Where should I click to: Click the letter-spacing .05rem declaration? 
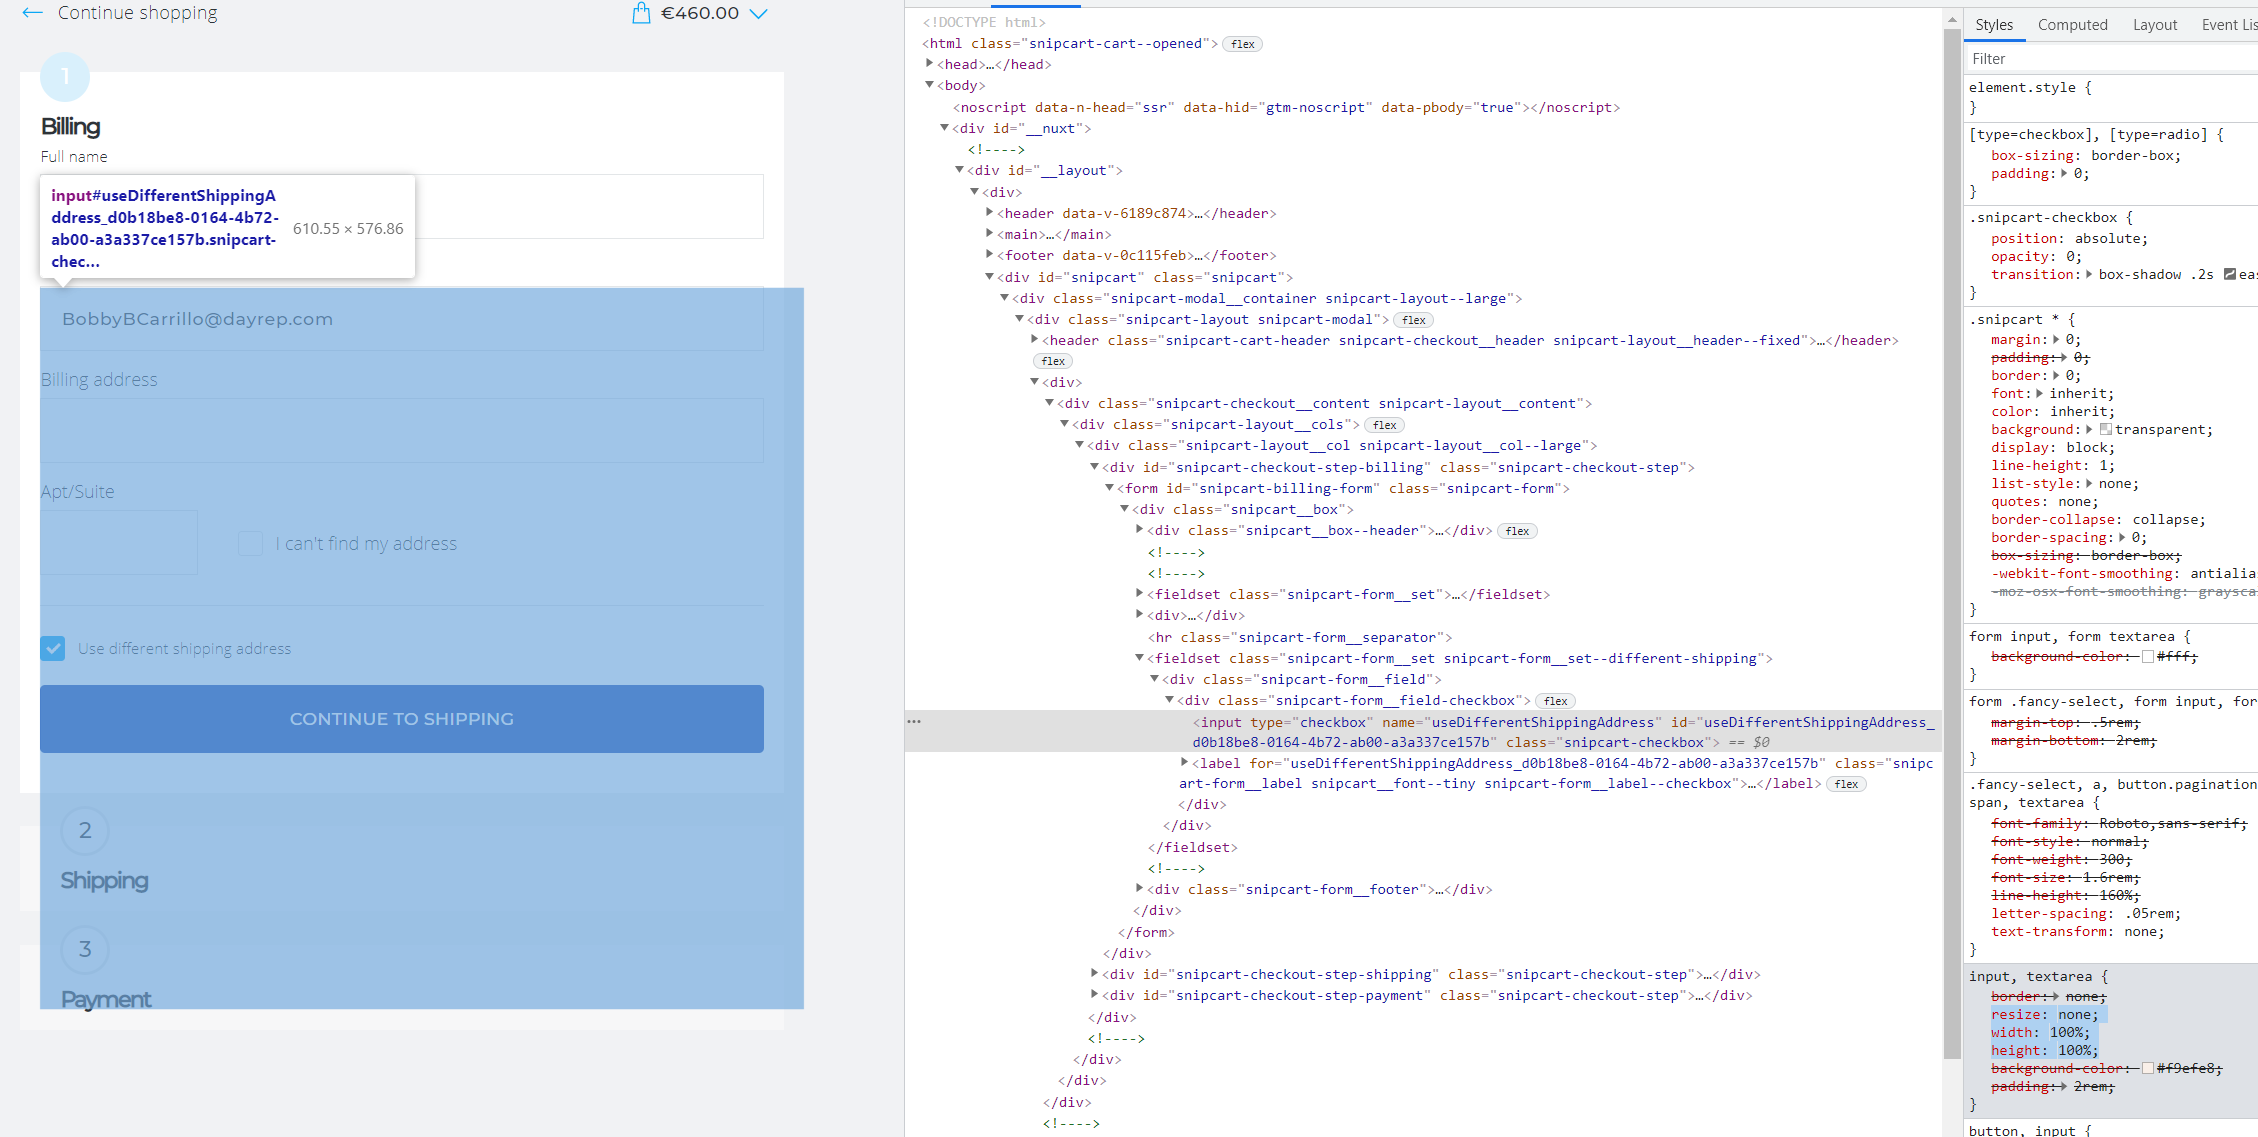coord(2086,914)
